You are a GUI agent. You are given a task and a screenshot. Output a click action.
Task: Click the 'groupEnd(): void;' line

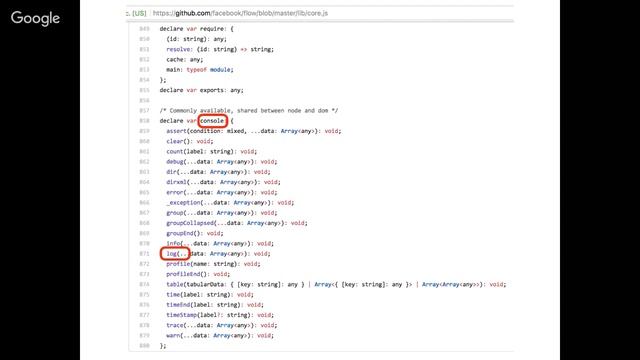tap(195, 233)
